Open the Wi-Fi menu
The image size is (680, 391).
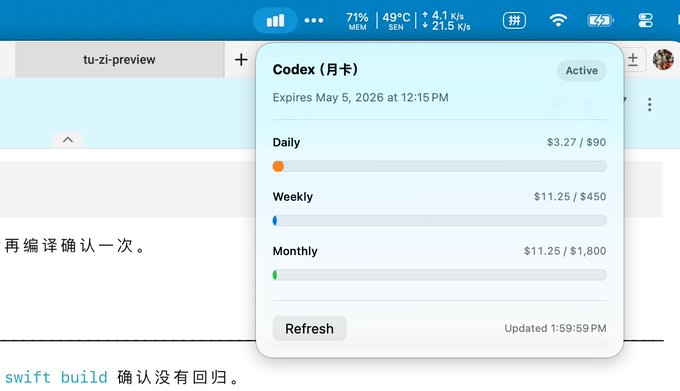pyautogui.click(x=558, y=20)
